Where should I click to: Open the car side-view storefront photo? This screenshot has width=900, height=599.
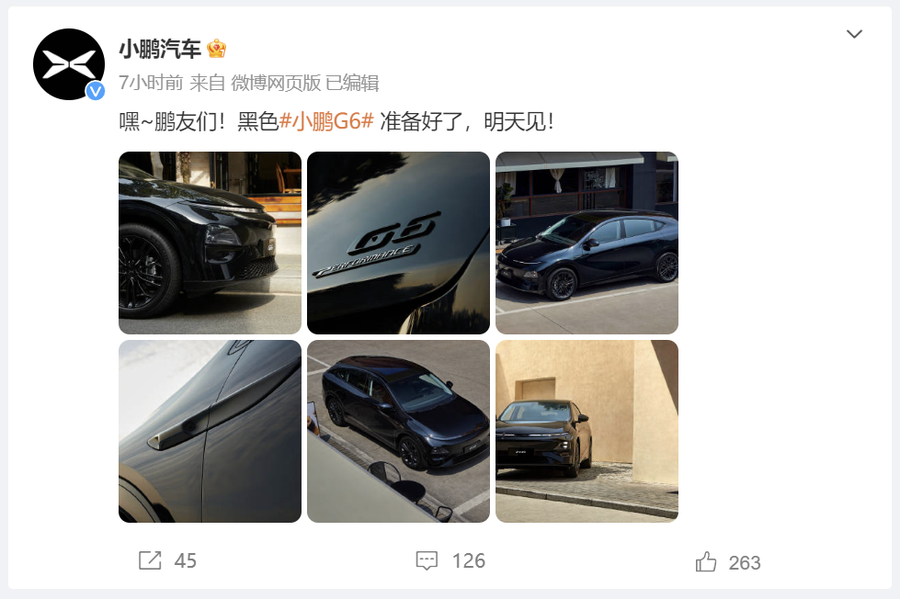[x=587, y=243]
